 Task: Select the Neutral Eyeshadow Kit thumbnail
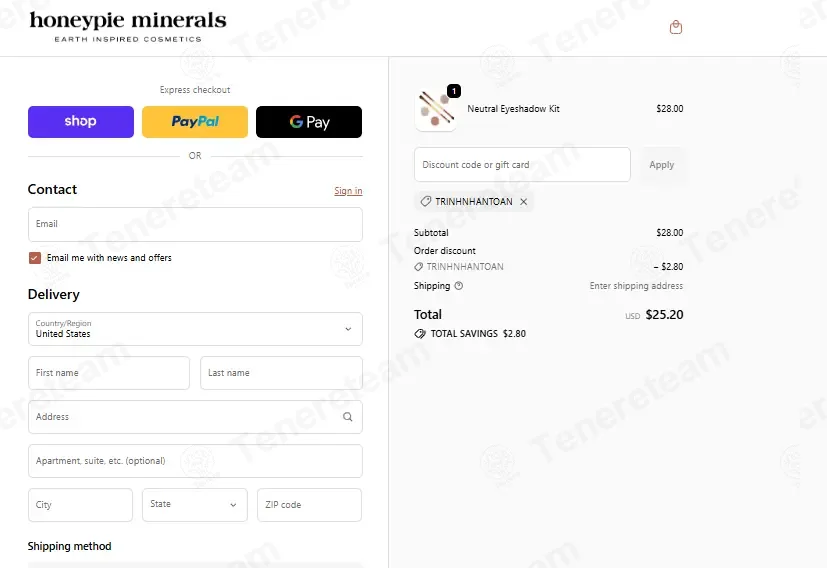pos(436,109)
